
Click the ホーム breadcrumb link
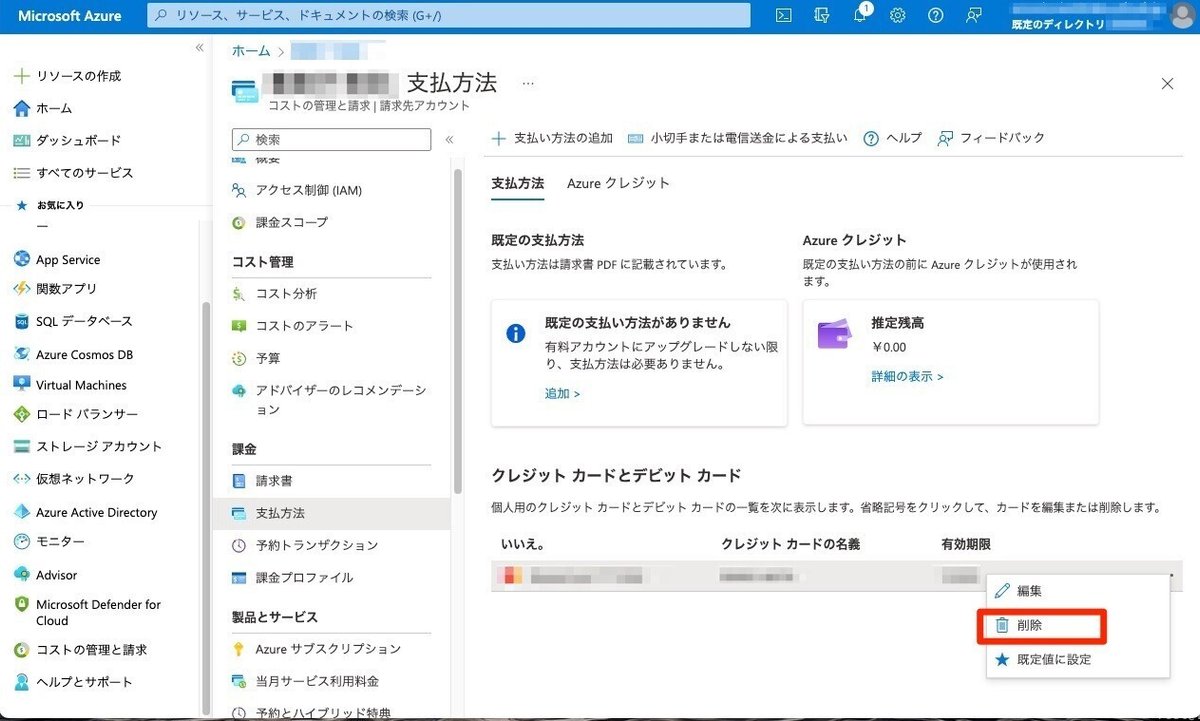[251, 50]
